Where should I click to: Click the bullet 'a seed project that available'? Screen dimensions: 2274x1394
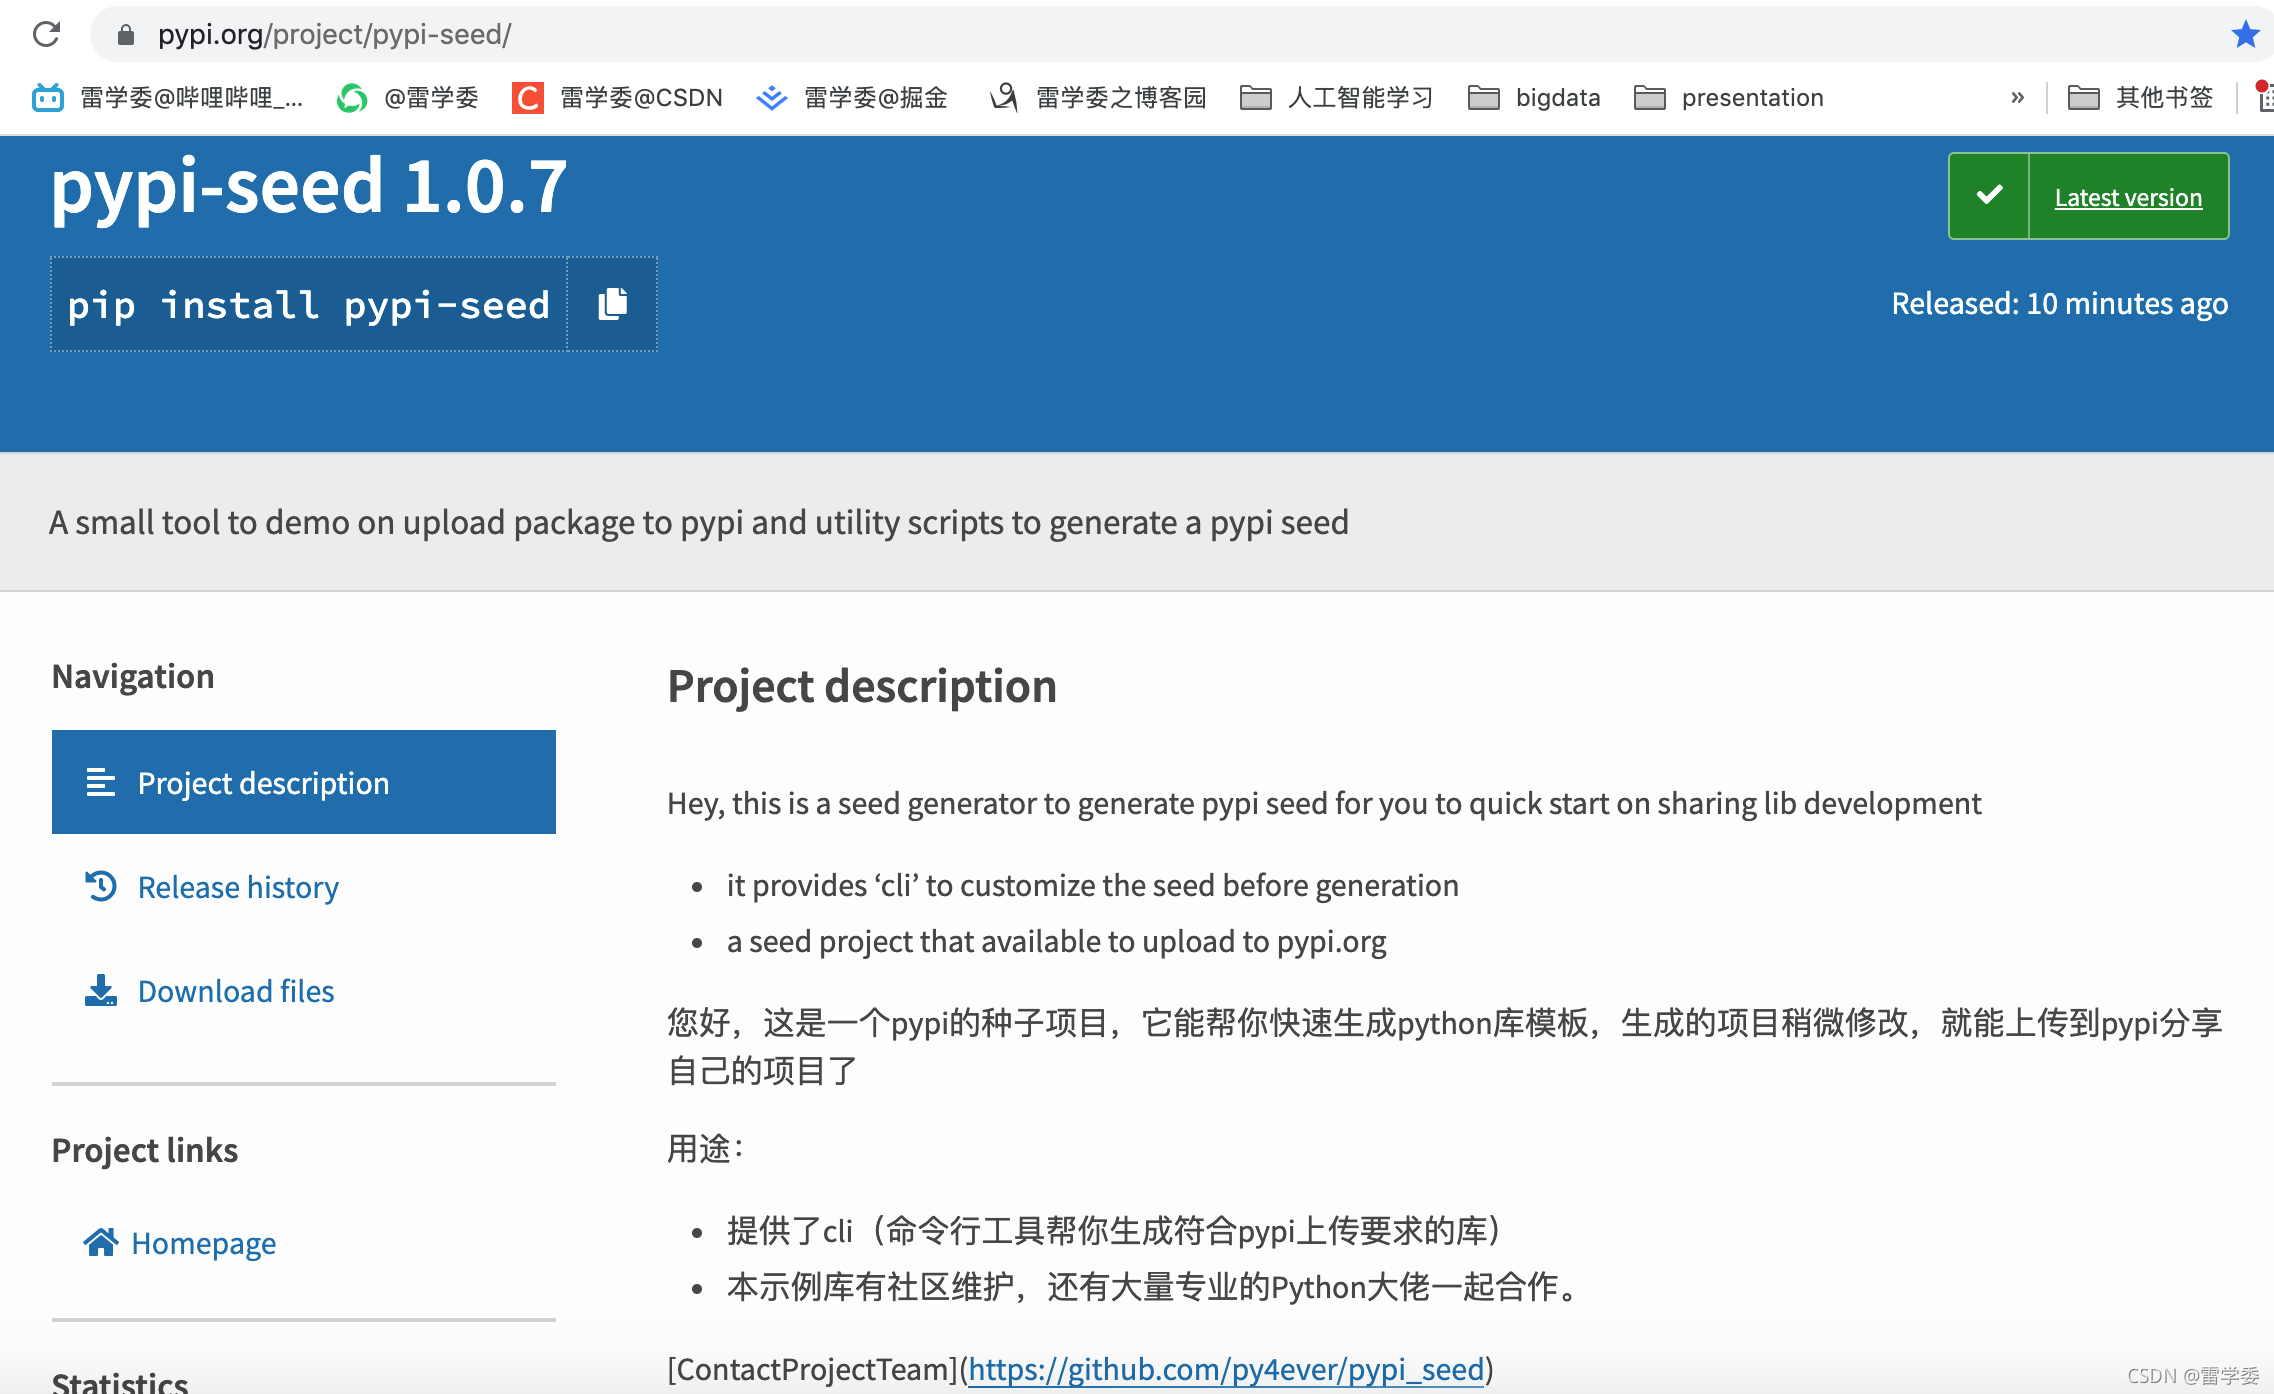coord(1056,941)
